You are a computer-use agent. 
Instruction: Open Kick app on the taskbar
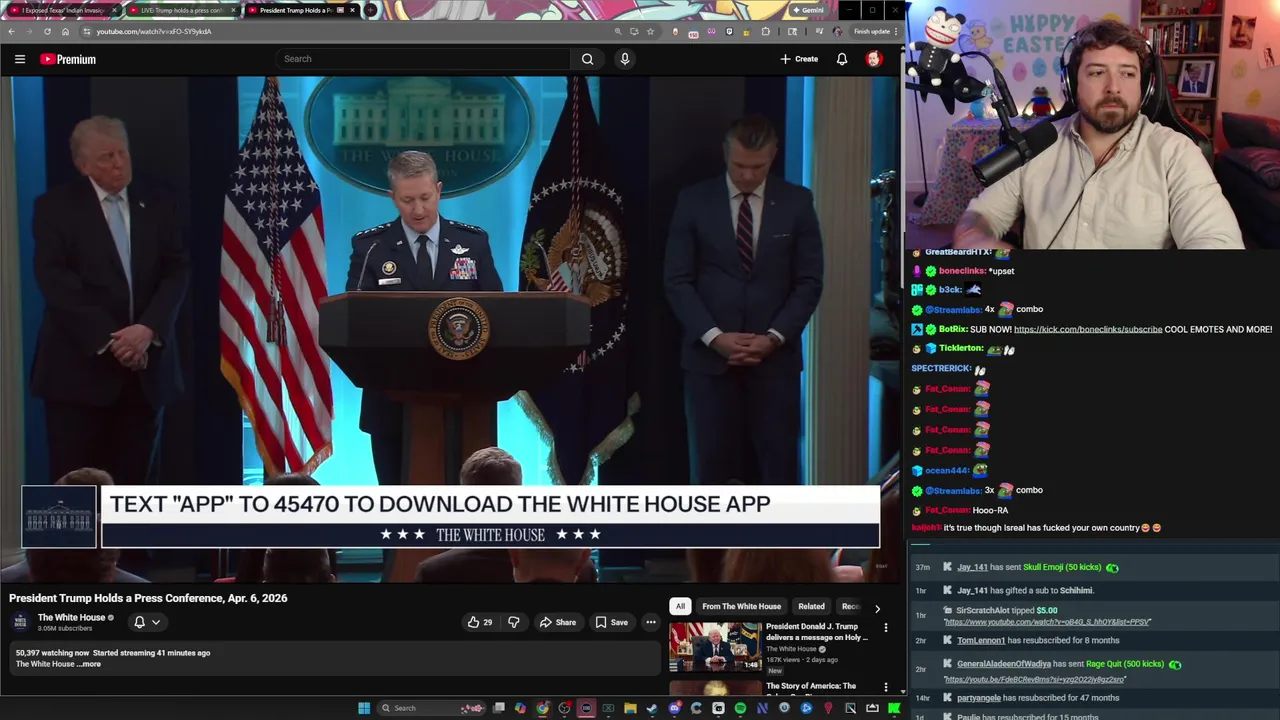pos(894,708)
